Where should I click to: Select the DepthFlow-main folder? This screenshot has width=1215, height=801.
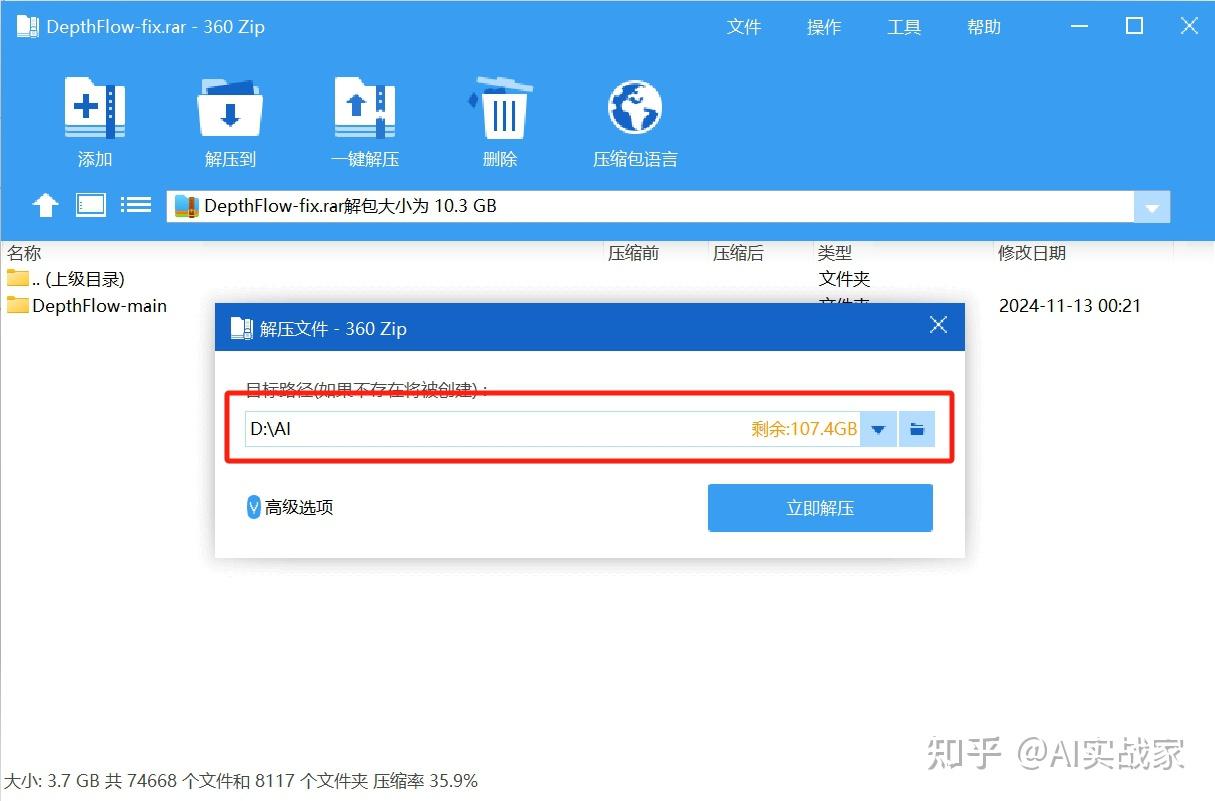pyautogui.click(x=97, y=306)
